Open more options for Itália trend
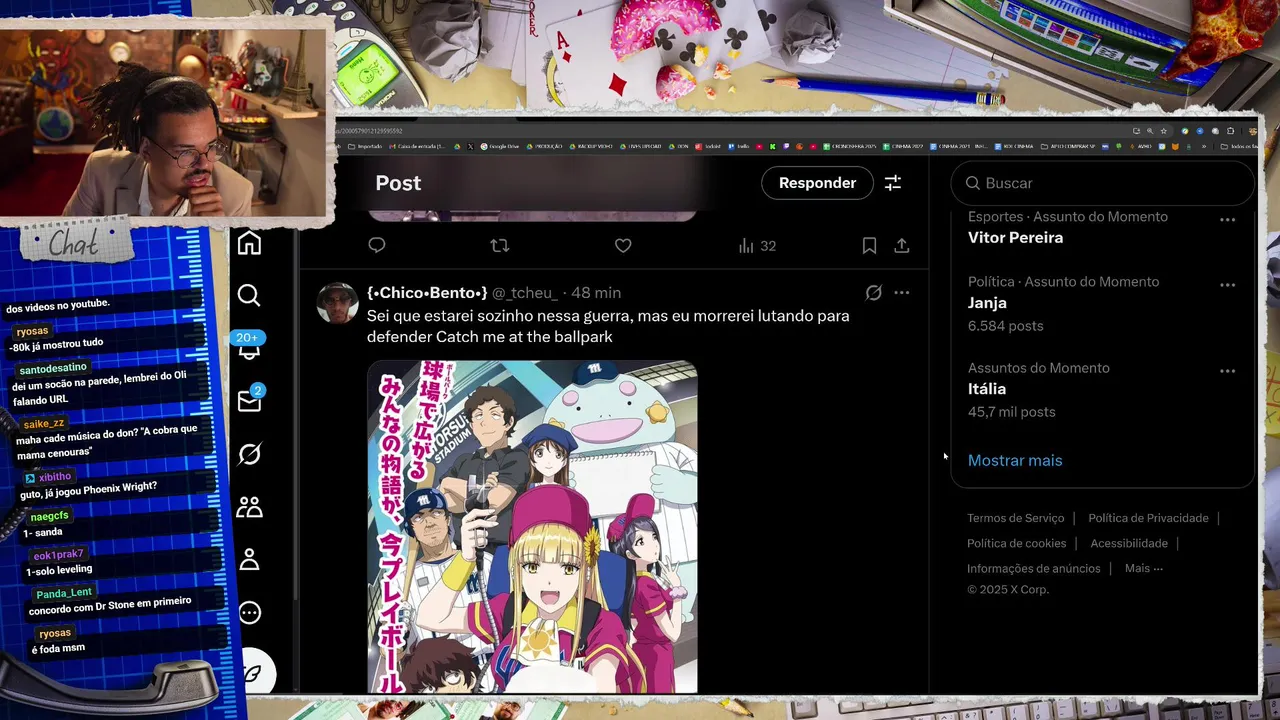Viewport: 1280px width, 720px height. point(1227,370)
